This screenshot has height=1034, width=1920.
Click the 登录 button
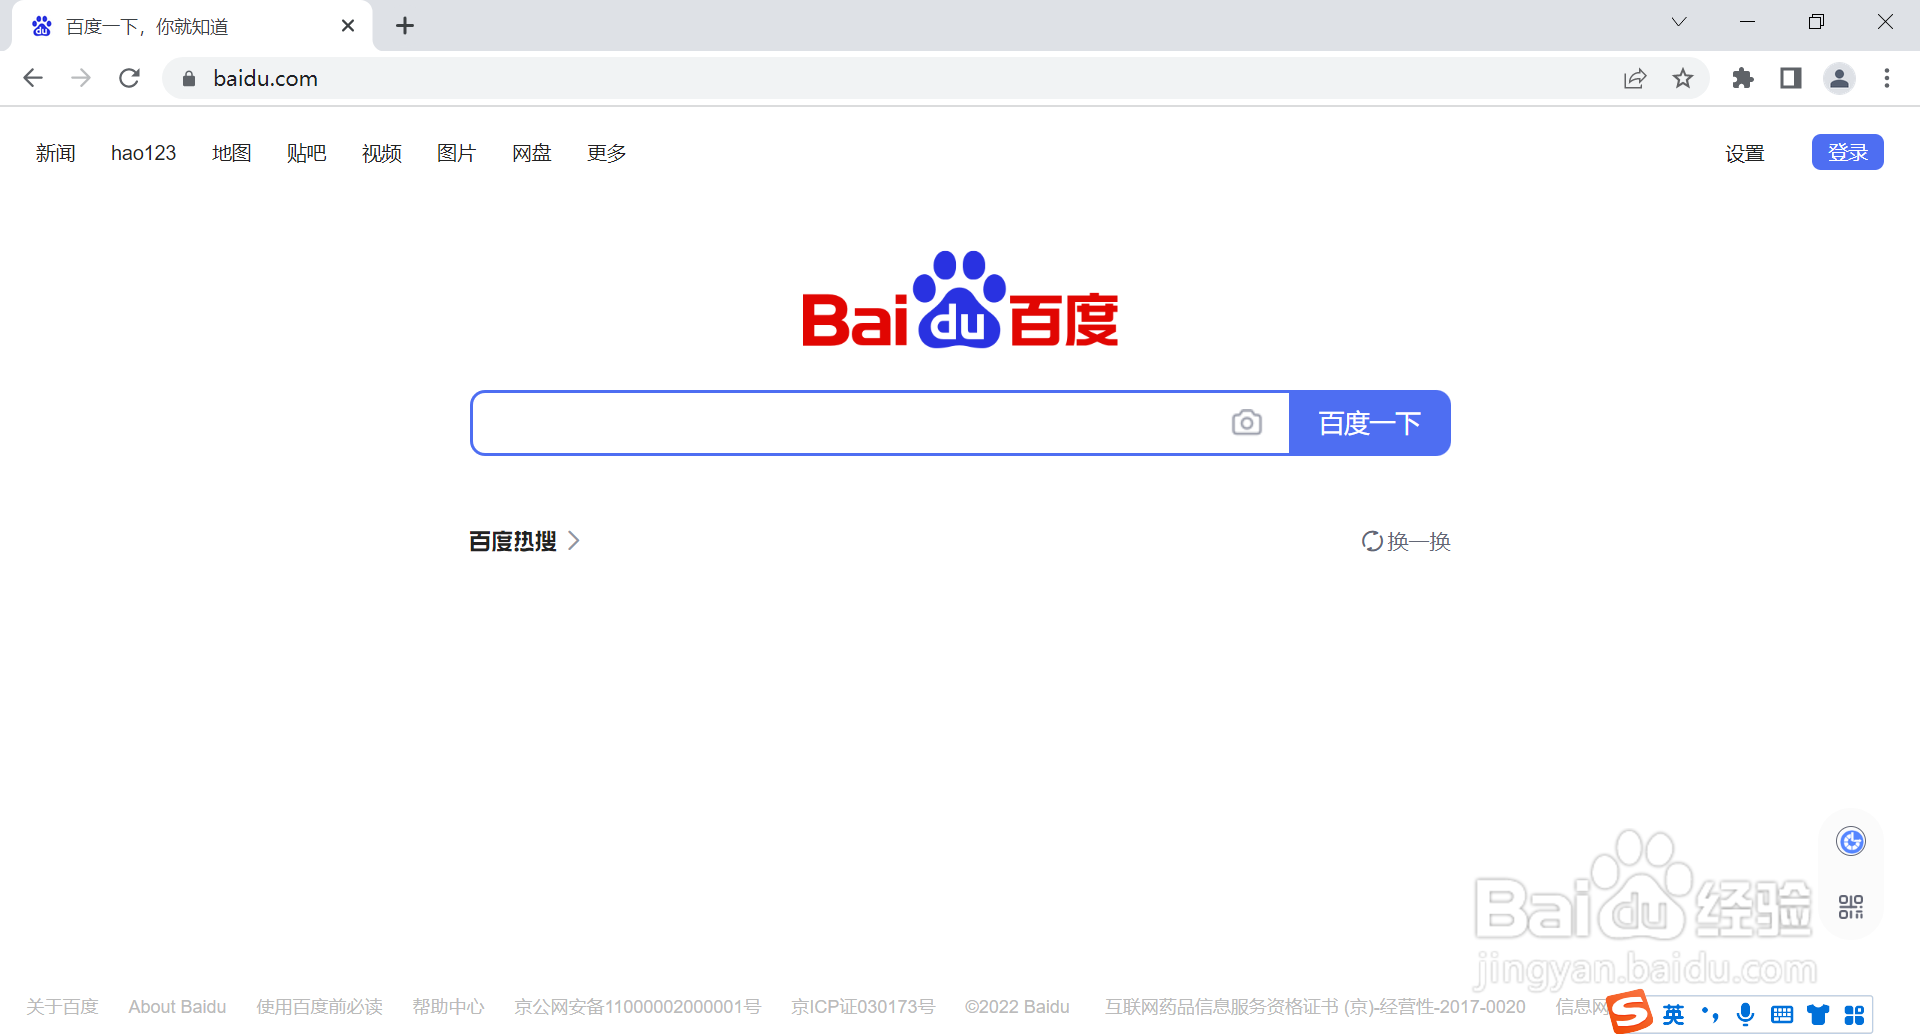click(x=1848, y=152)
